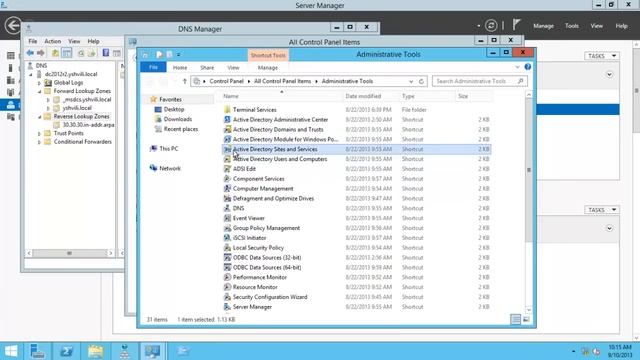Open the Manage ribbon tab

pos(268,68)
